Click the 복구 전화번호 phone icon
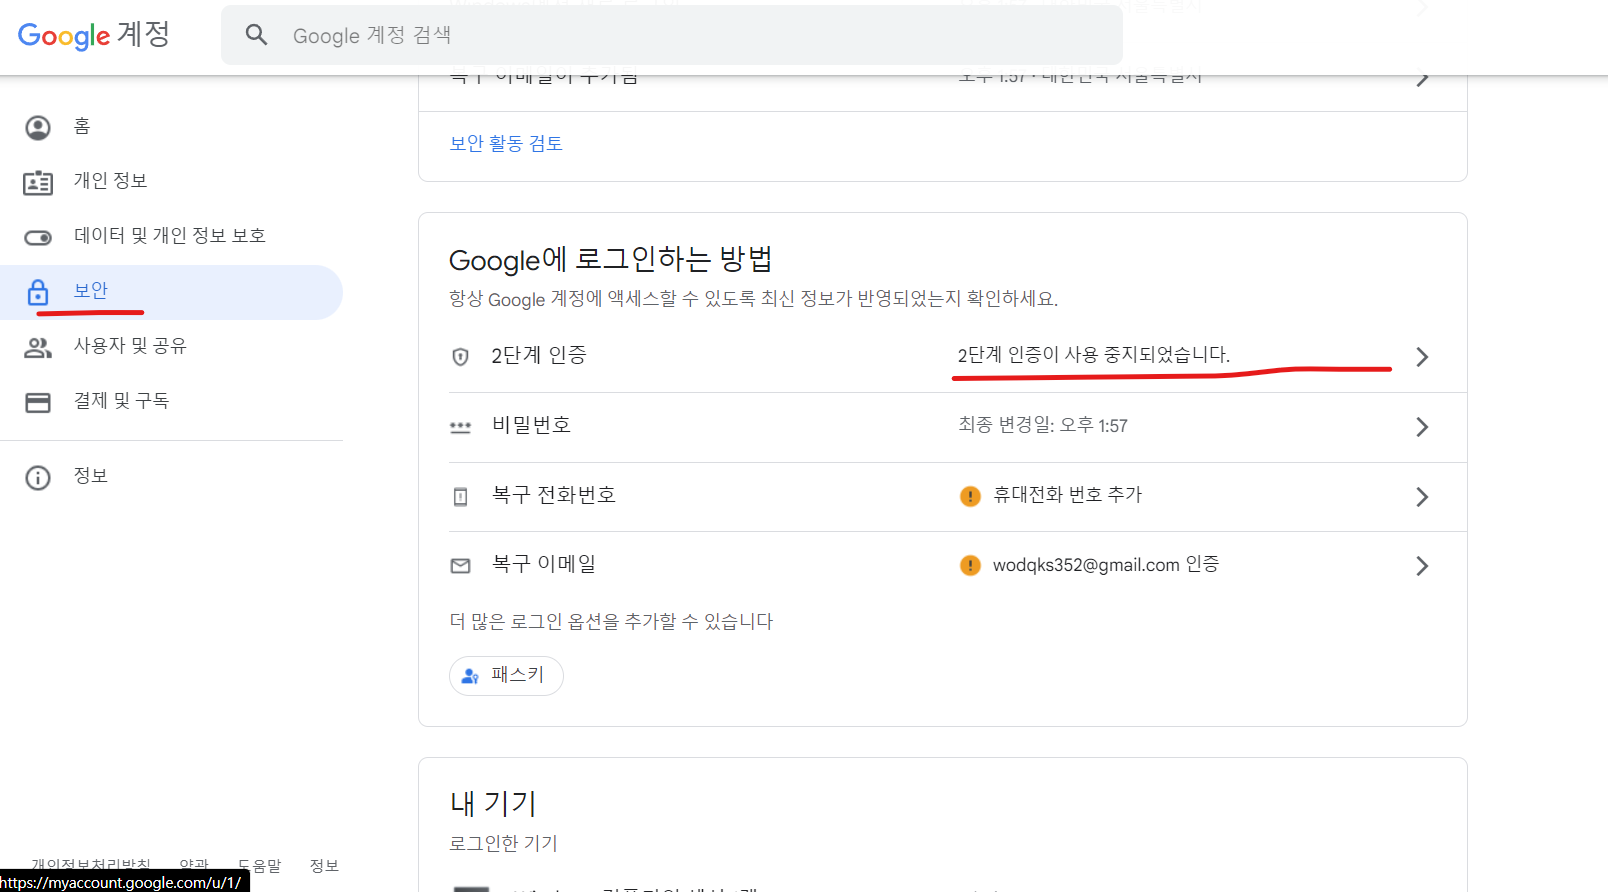Image resolution: width=1608 pixels, height=892 pixels. tap(460, 497)
